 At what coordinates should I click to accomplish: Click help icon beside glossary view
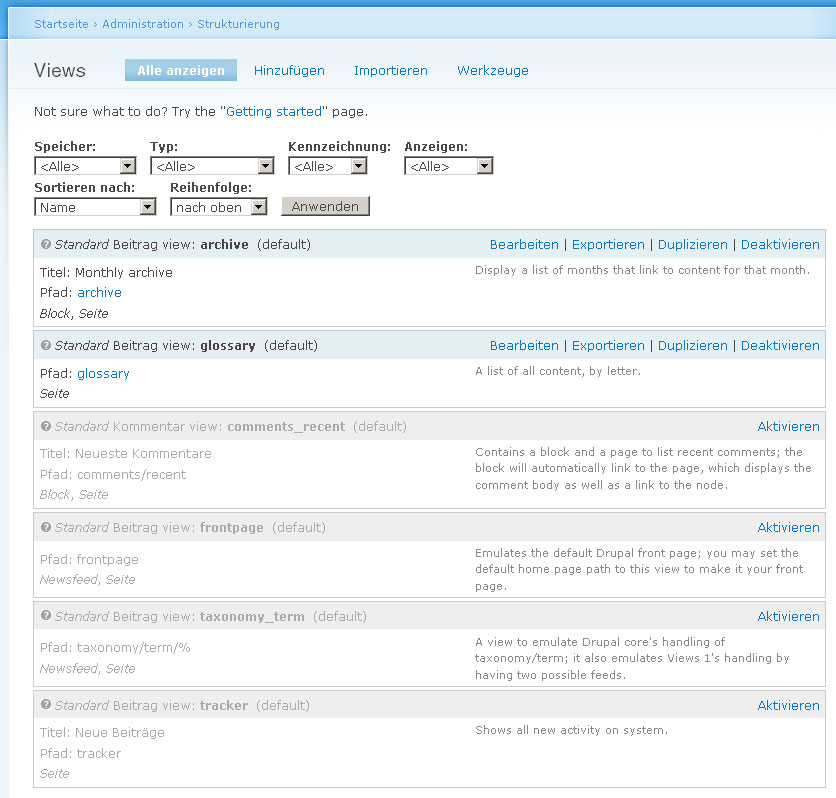46,345
